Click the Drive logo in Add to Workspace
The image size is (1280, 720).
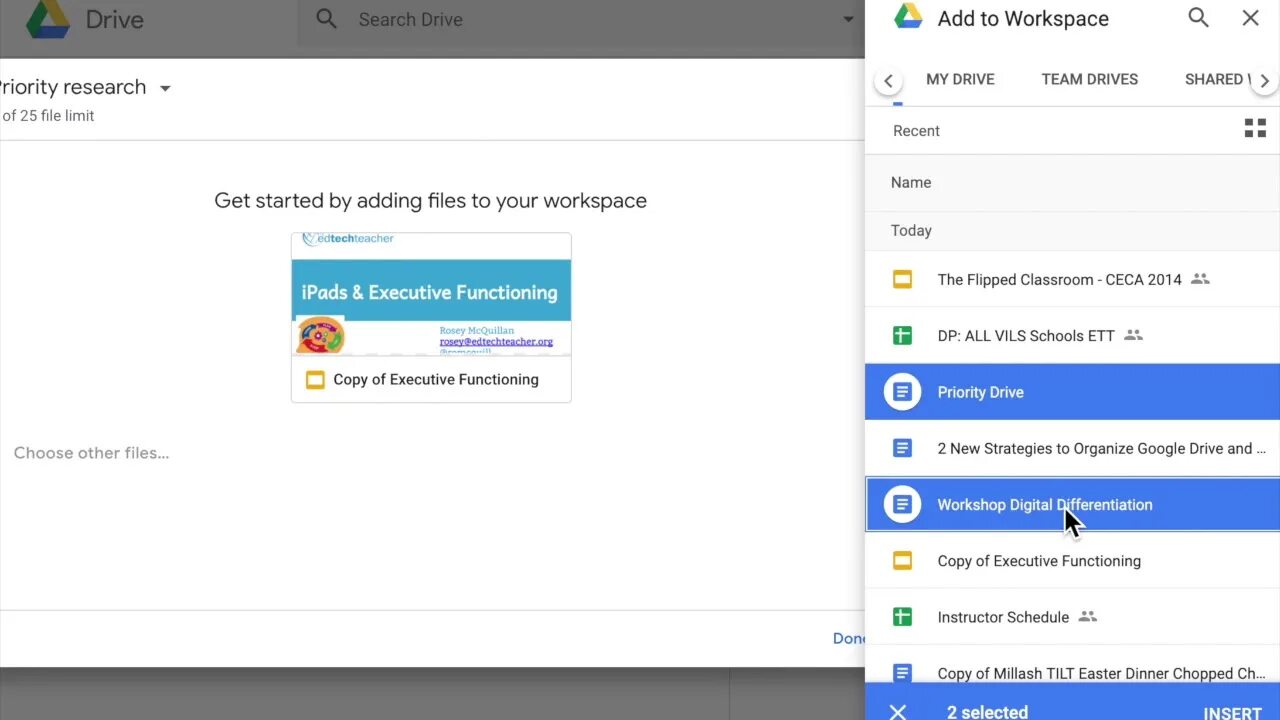[x=908, y=17]
